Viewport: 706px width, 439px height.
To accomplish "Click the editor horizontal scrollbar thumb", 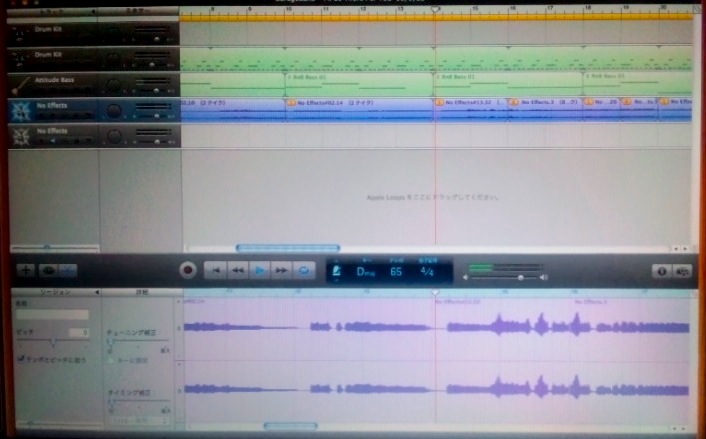I will [x=290, y=426].
